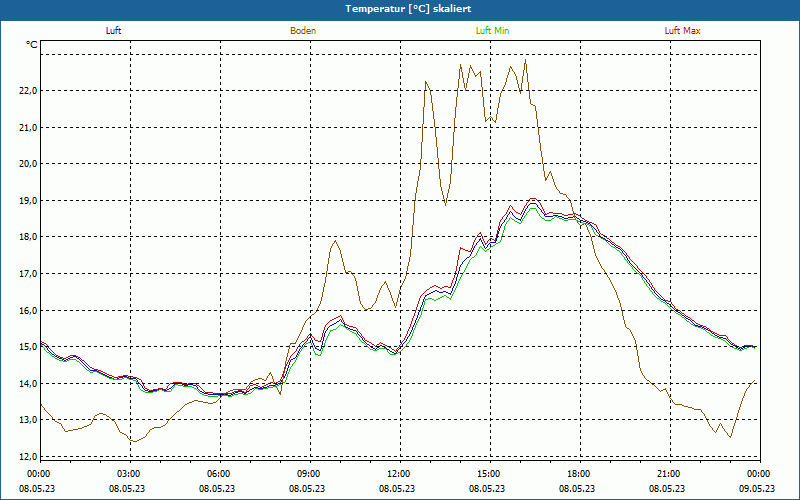Viewport: 800px width, 500px height.
Task: Click the 09.05.23 date label
Action: tap(757, 488)
